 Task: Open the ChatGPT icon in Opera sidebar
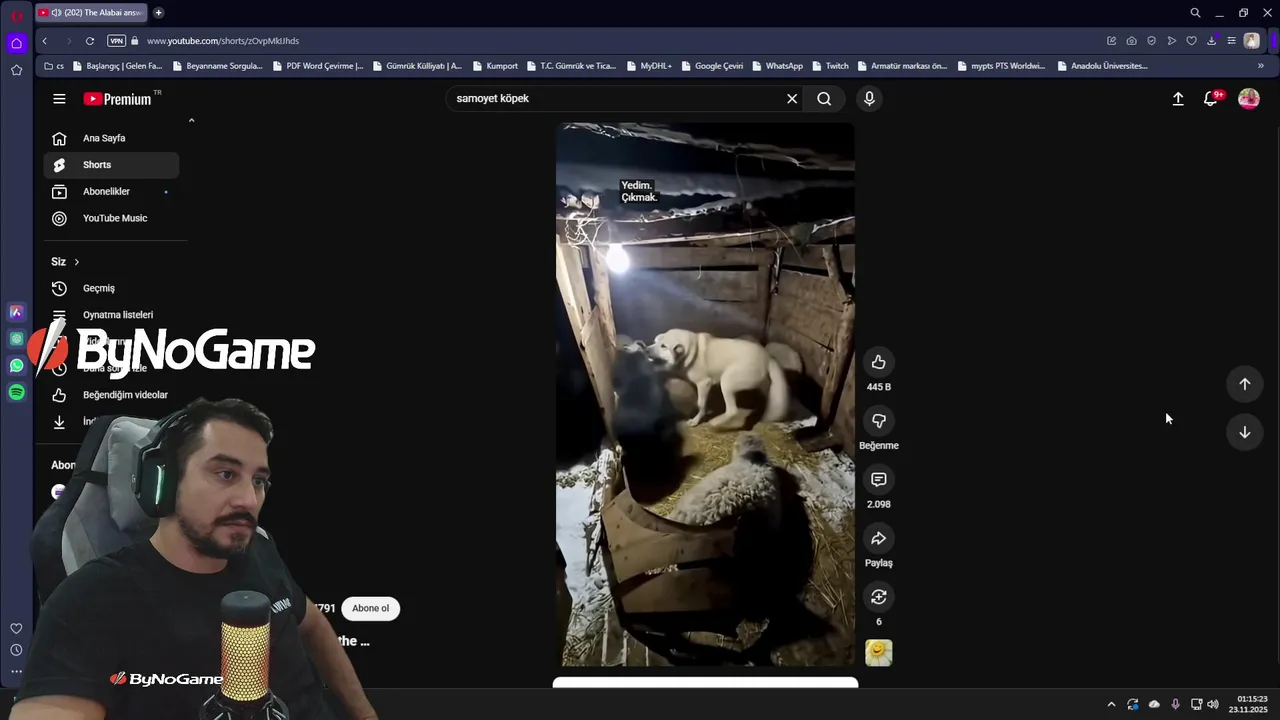point(16,339)
